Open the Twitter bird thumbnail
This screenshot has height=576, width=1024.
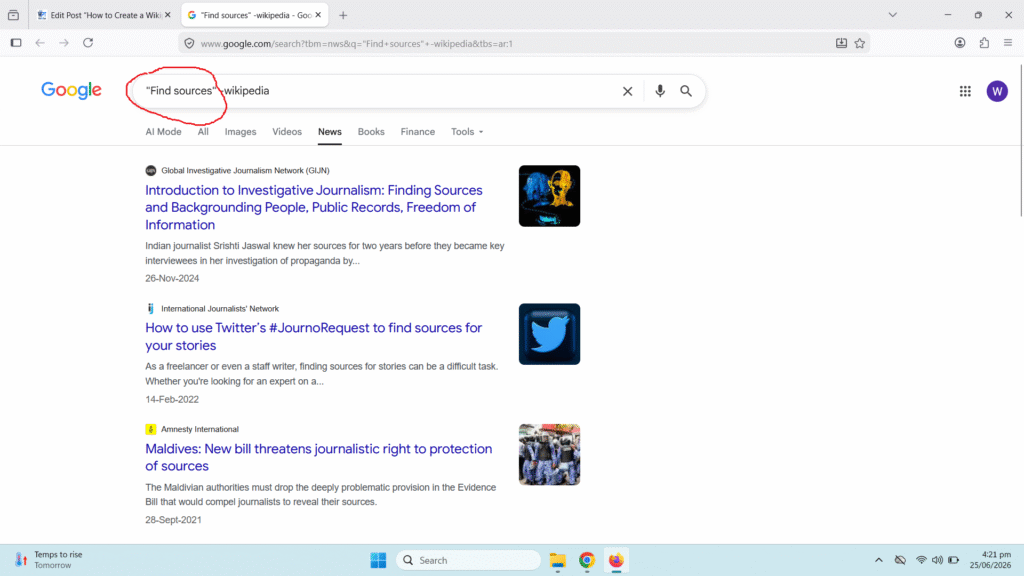pyautogui.click(x=549, y=334)
